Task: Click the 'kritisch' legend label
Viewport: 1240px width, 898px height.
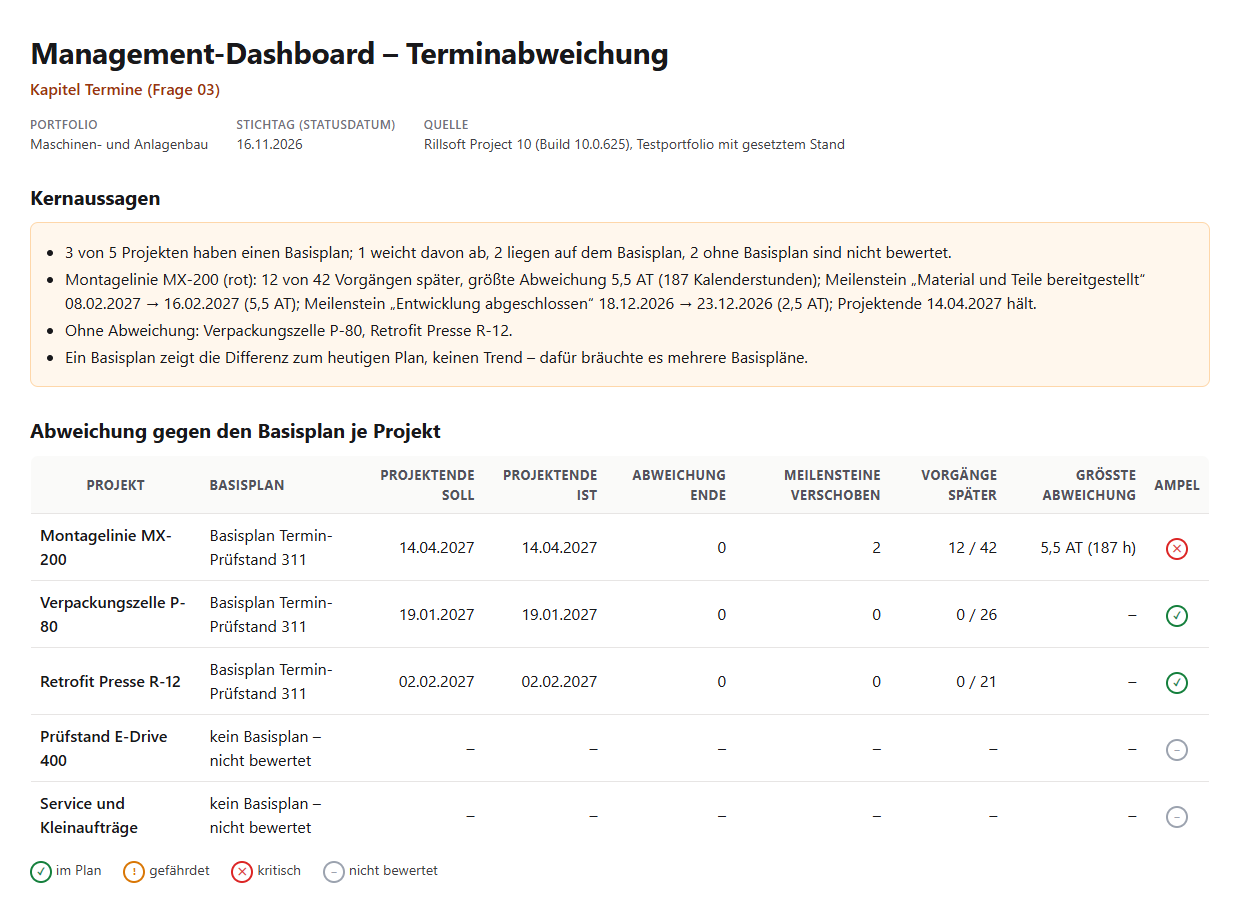Action: [279, 871]
